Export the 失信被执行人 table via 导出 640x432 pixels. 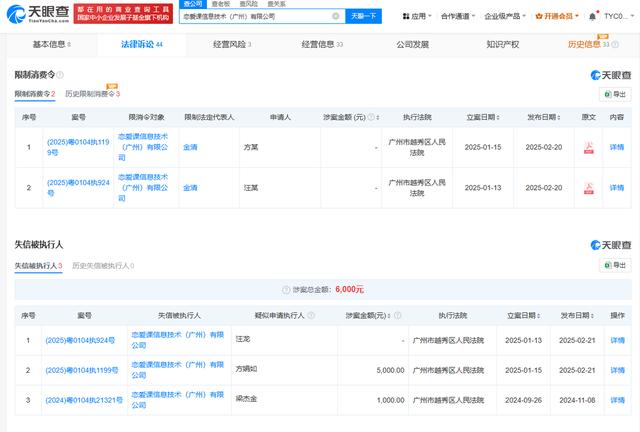tap(615, 265)
